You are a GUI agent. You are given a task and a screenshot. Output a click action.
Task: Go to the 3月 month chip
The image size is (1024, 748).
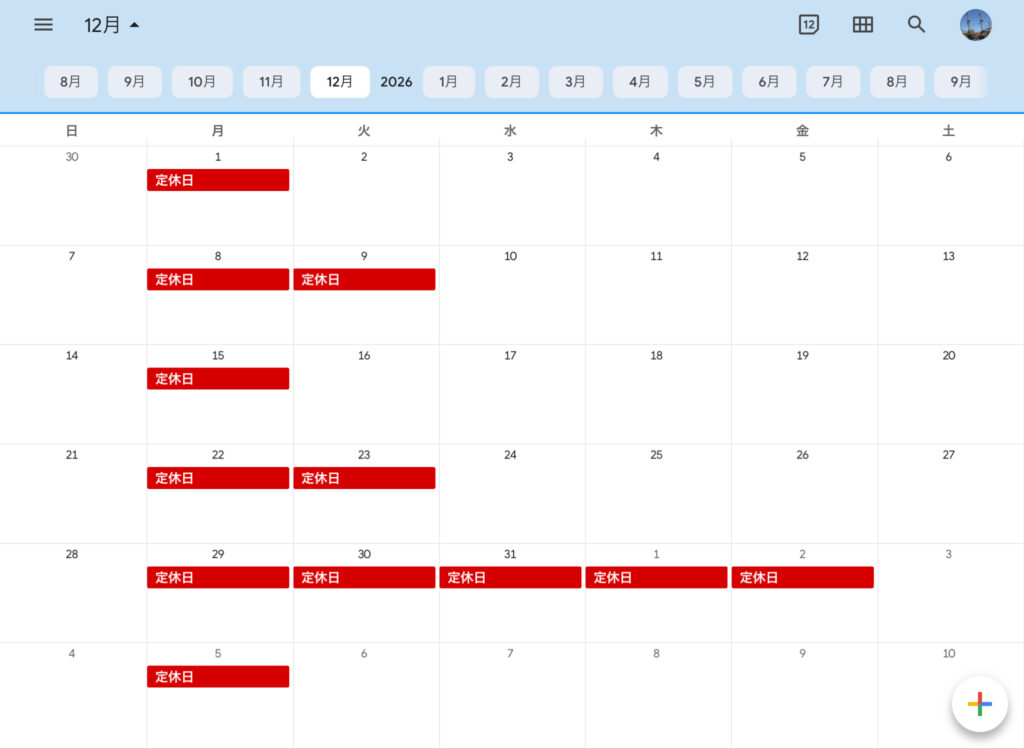575,82
